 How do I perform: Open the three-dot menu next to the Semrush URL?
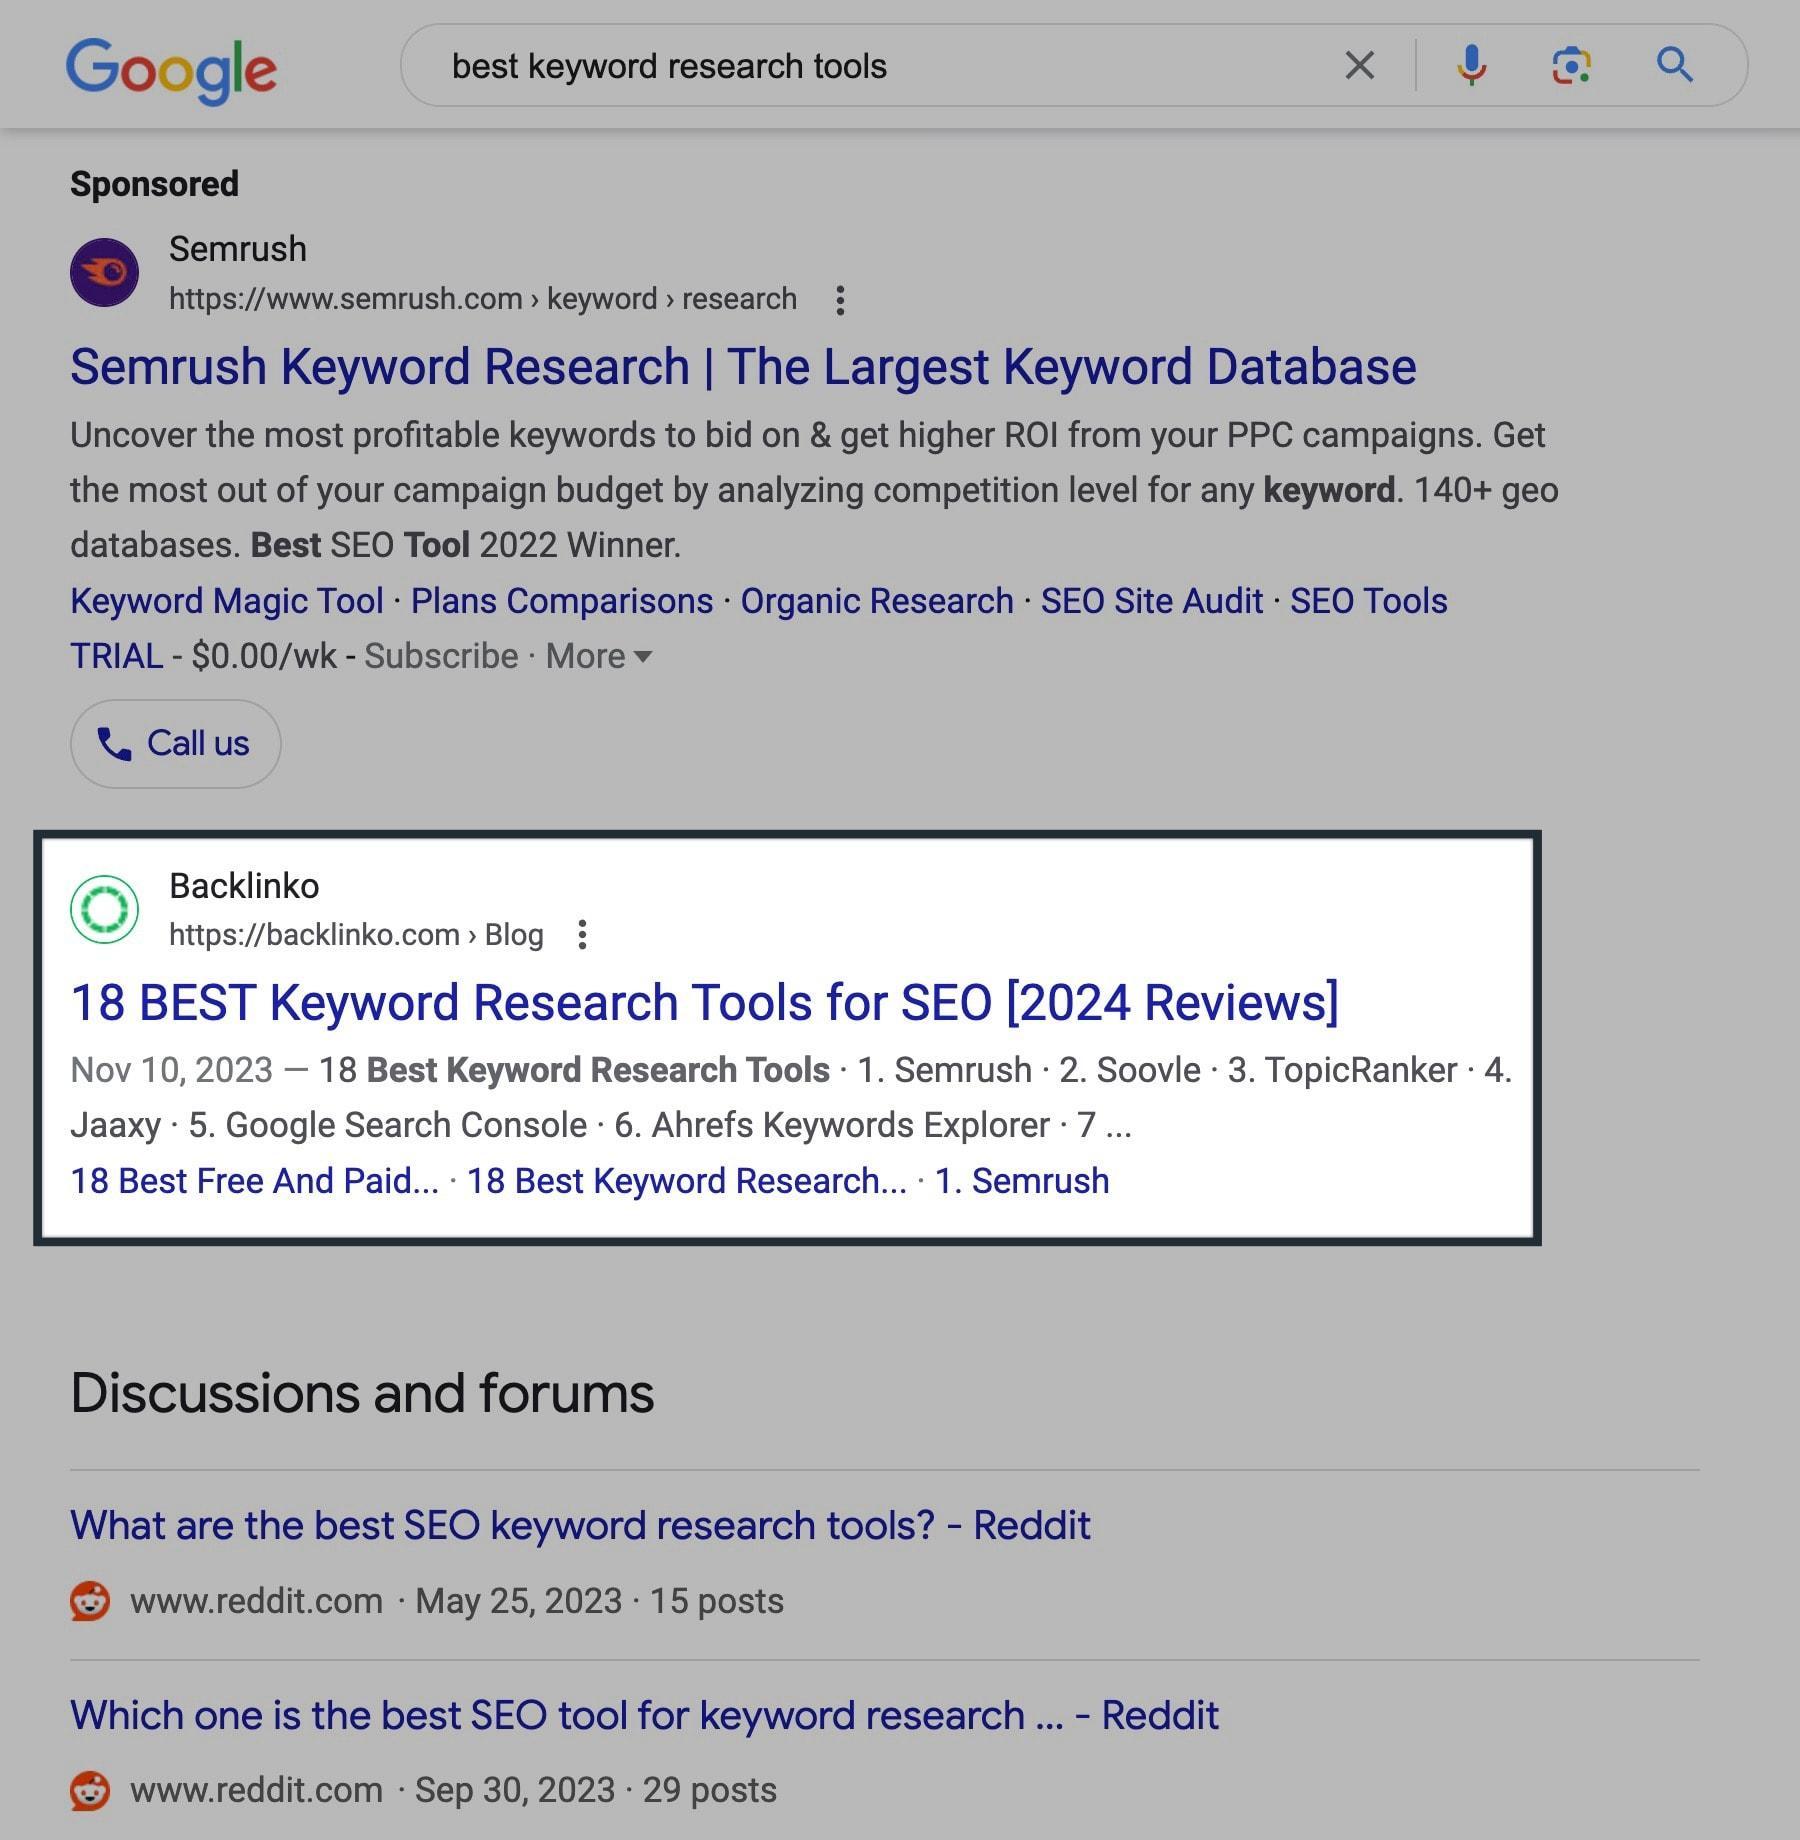pyautogui.click(x=841, y=299)
